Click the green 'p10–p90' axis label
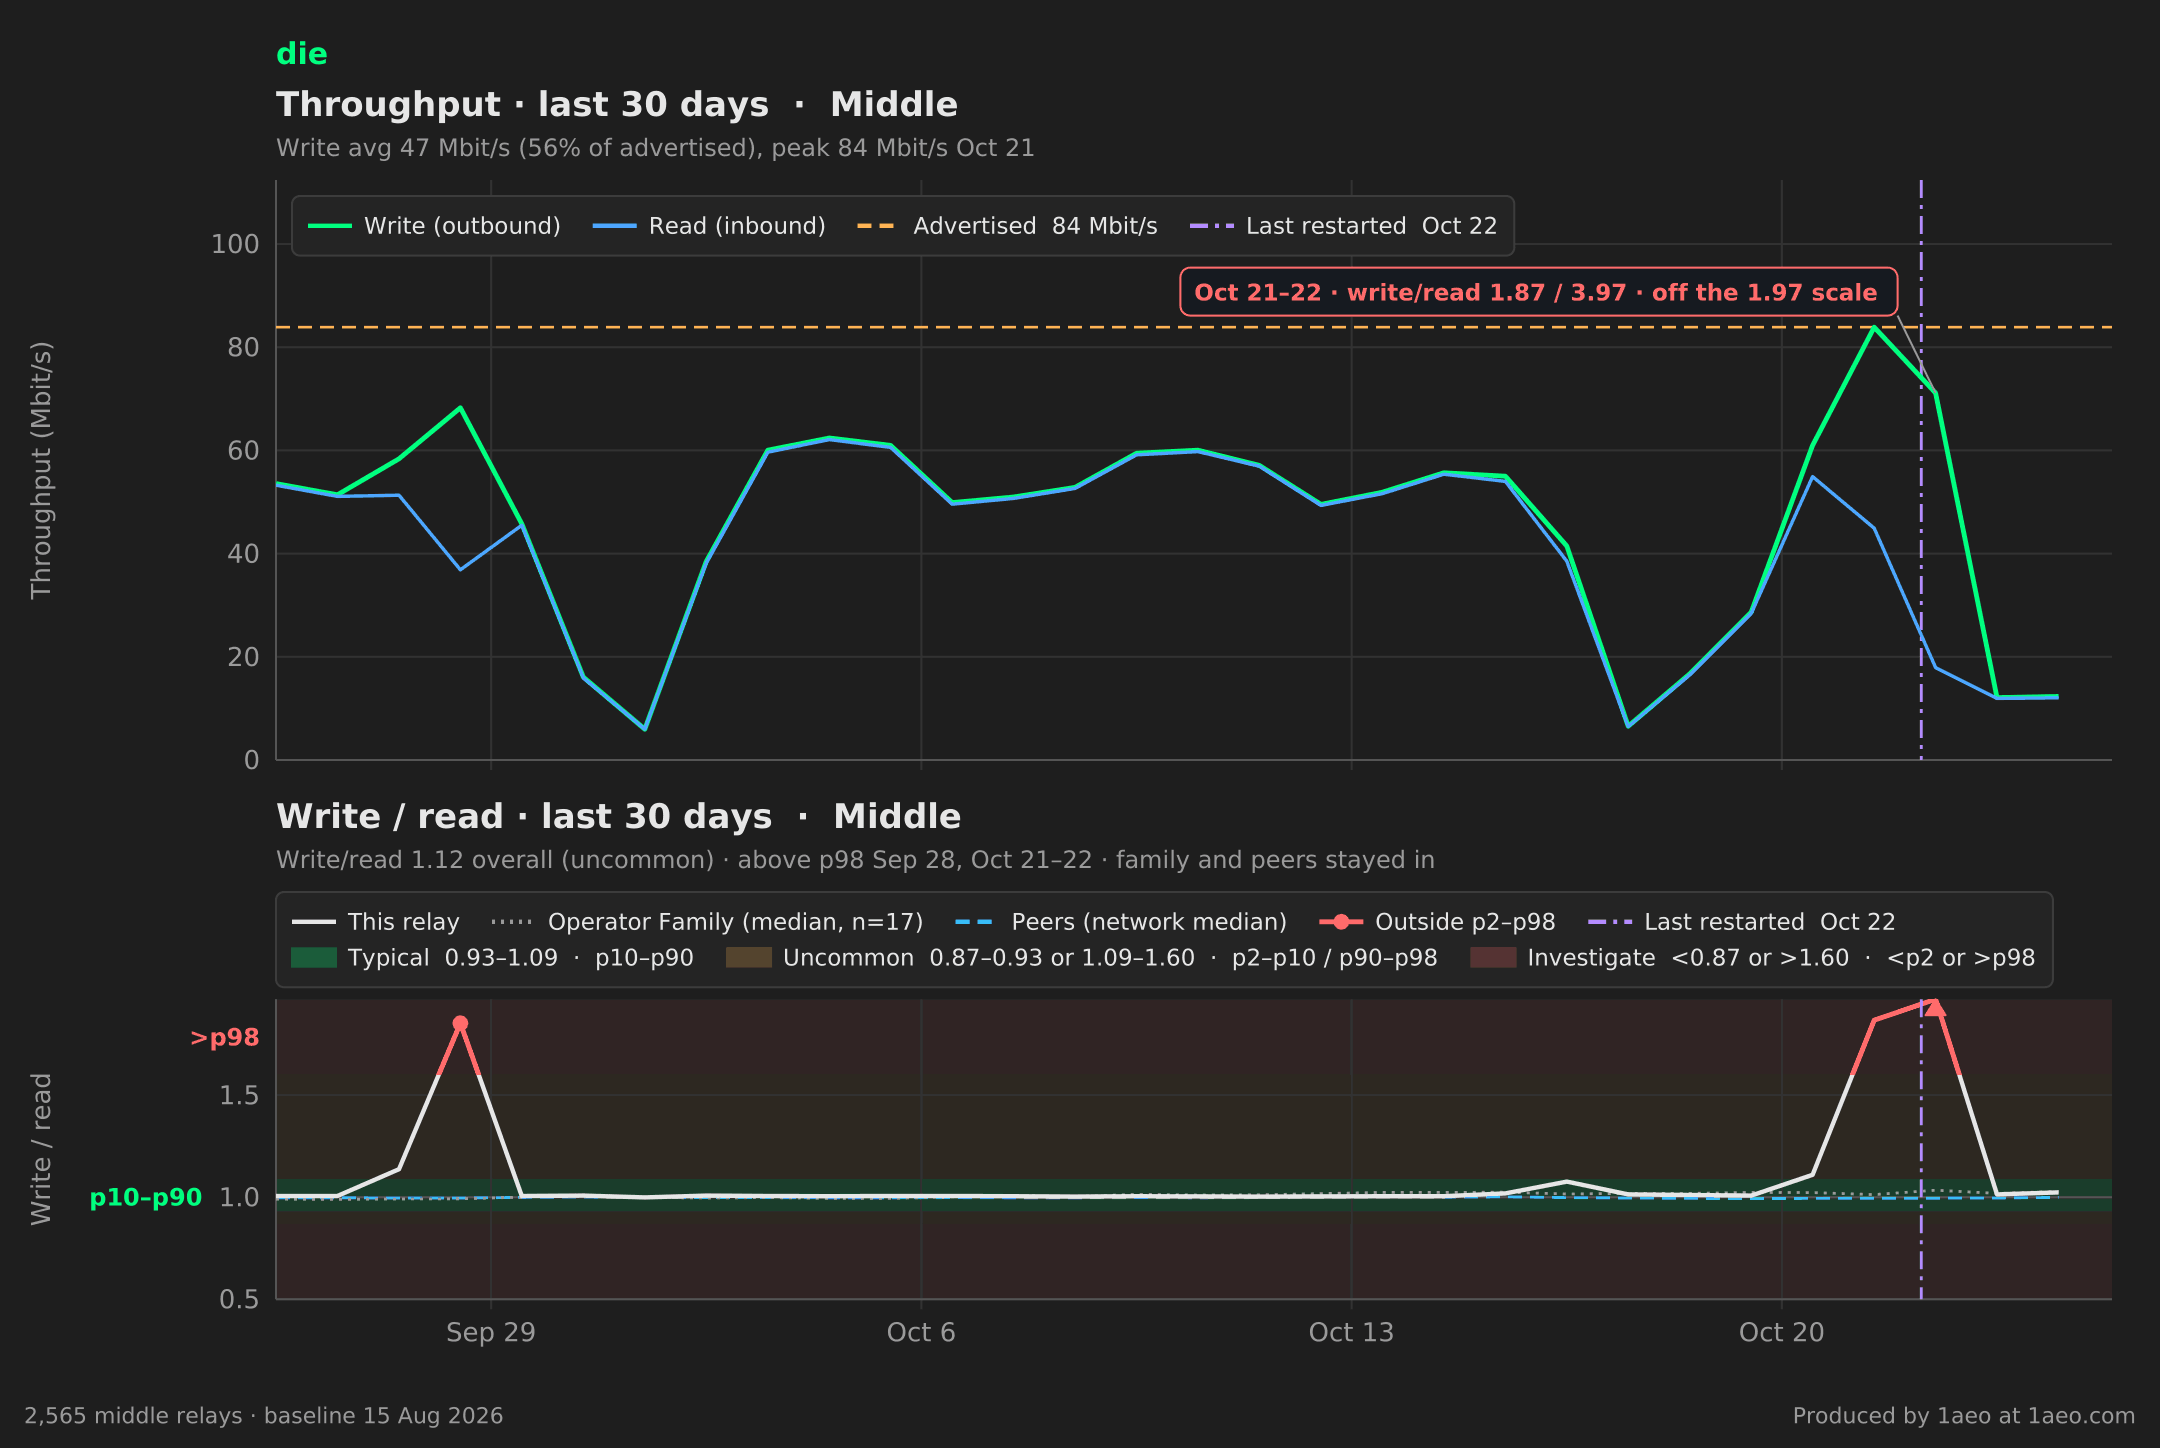Image resolution: width=2160 pixels, height=1448 pixels. click(146, 1197)
